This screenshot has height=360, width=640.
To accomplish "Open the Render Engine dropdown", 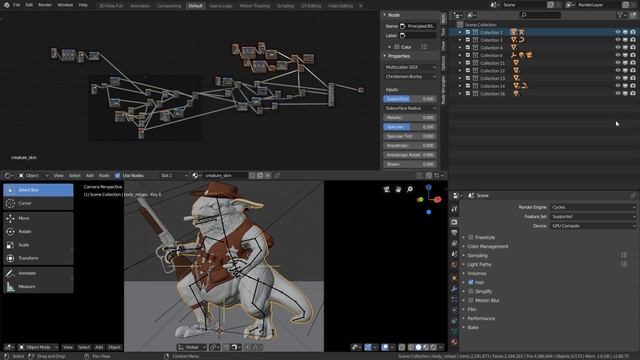I will pos(593,207).
